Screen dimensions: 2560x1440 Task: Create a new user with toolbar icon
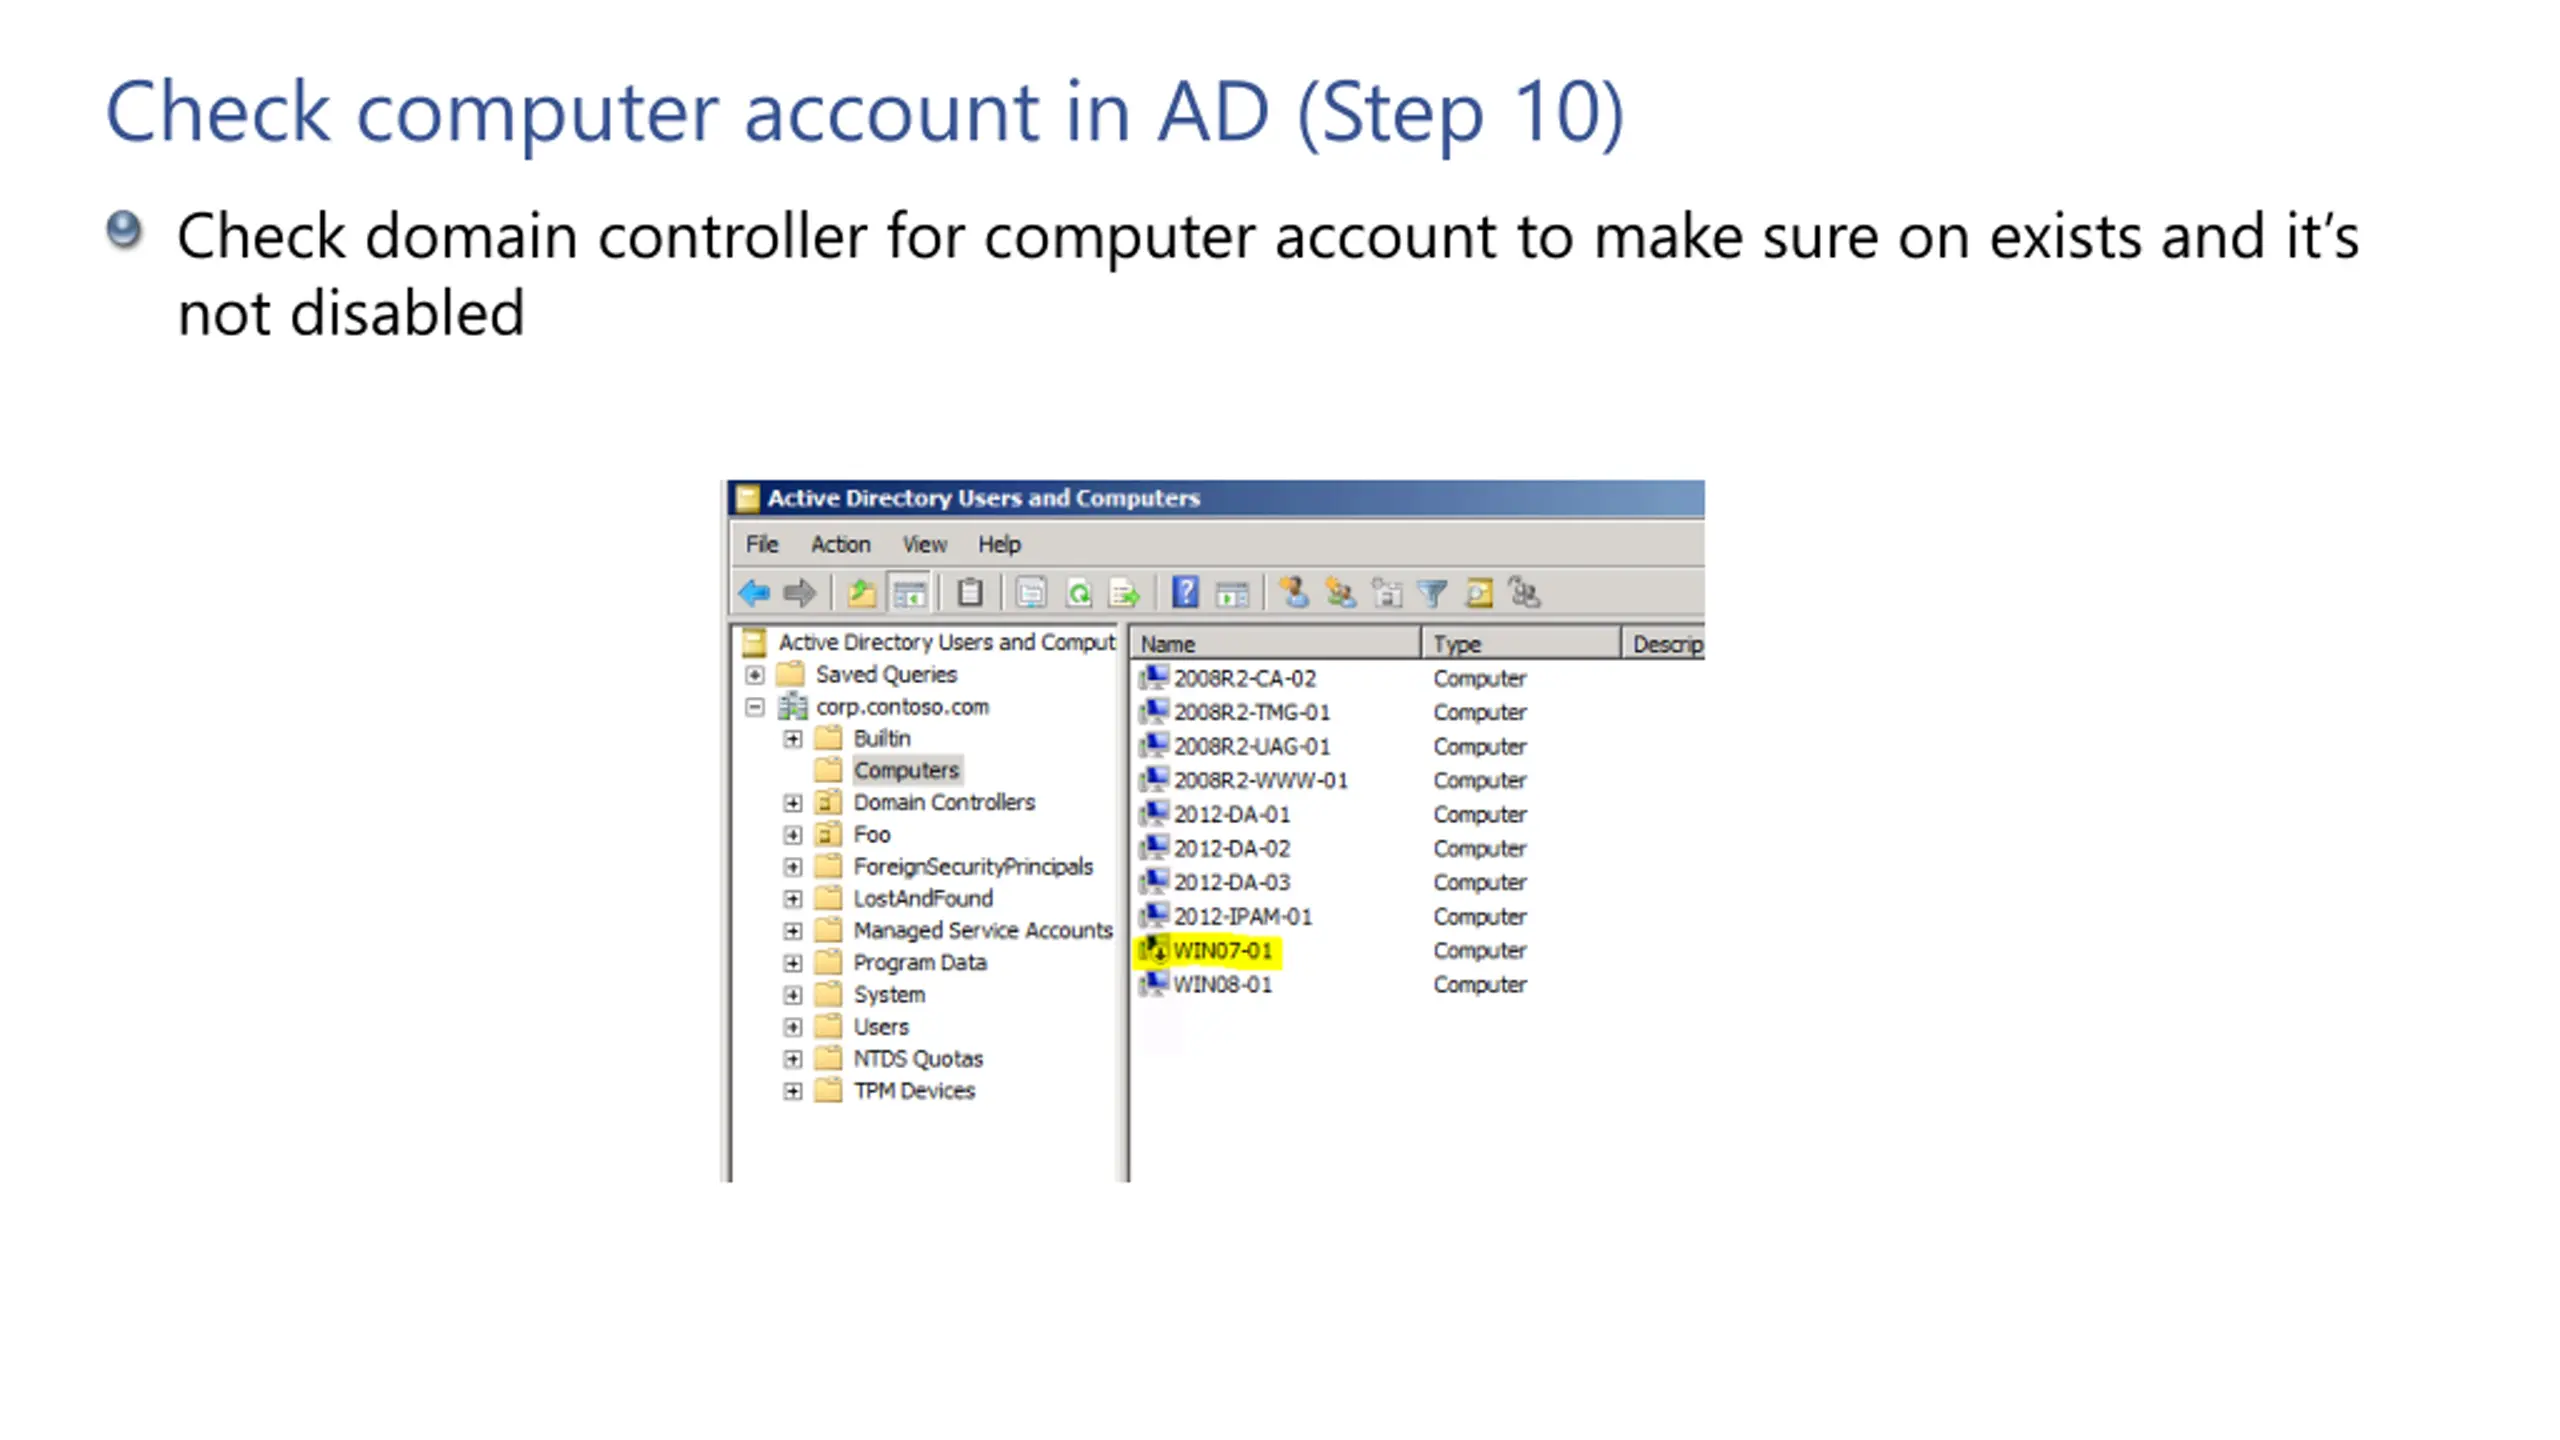[1294, 592]
